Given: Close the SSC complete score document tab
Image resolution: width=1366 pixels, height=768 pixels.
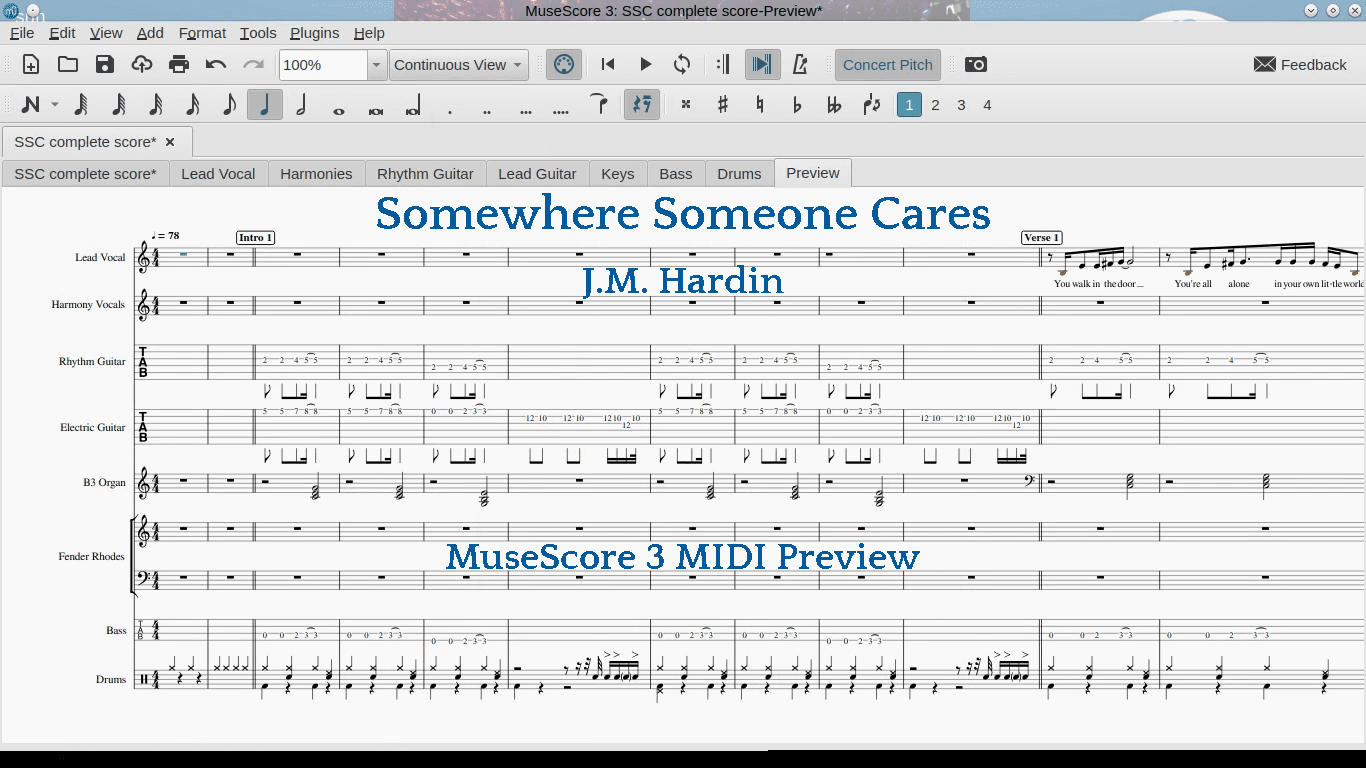Looking at the screenshot, I should pos(170,142).
